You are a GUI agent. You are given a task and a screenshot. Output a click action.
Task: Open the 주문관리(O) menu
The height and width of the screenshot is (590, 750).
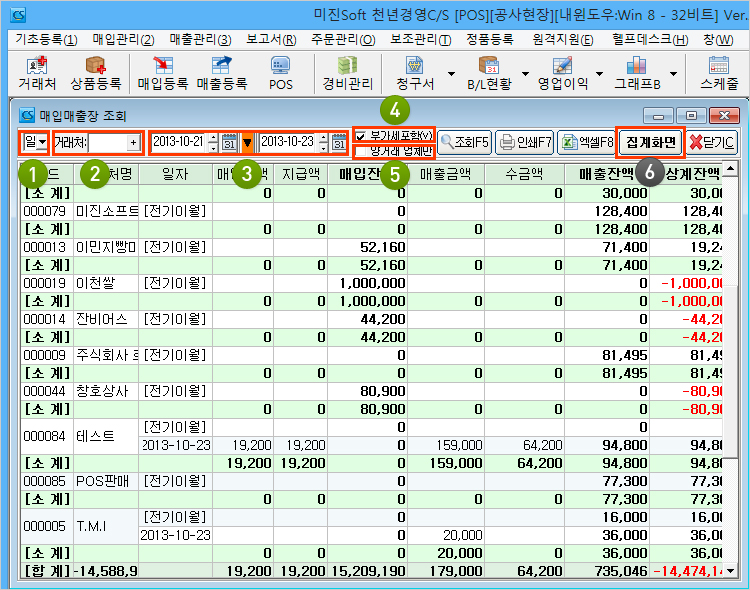pos(343,39)
